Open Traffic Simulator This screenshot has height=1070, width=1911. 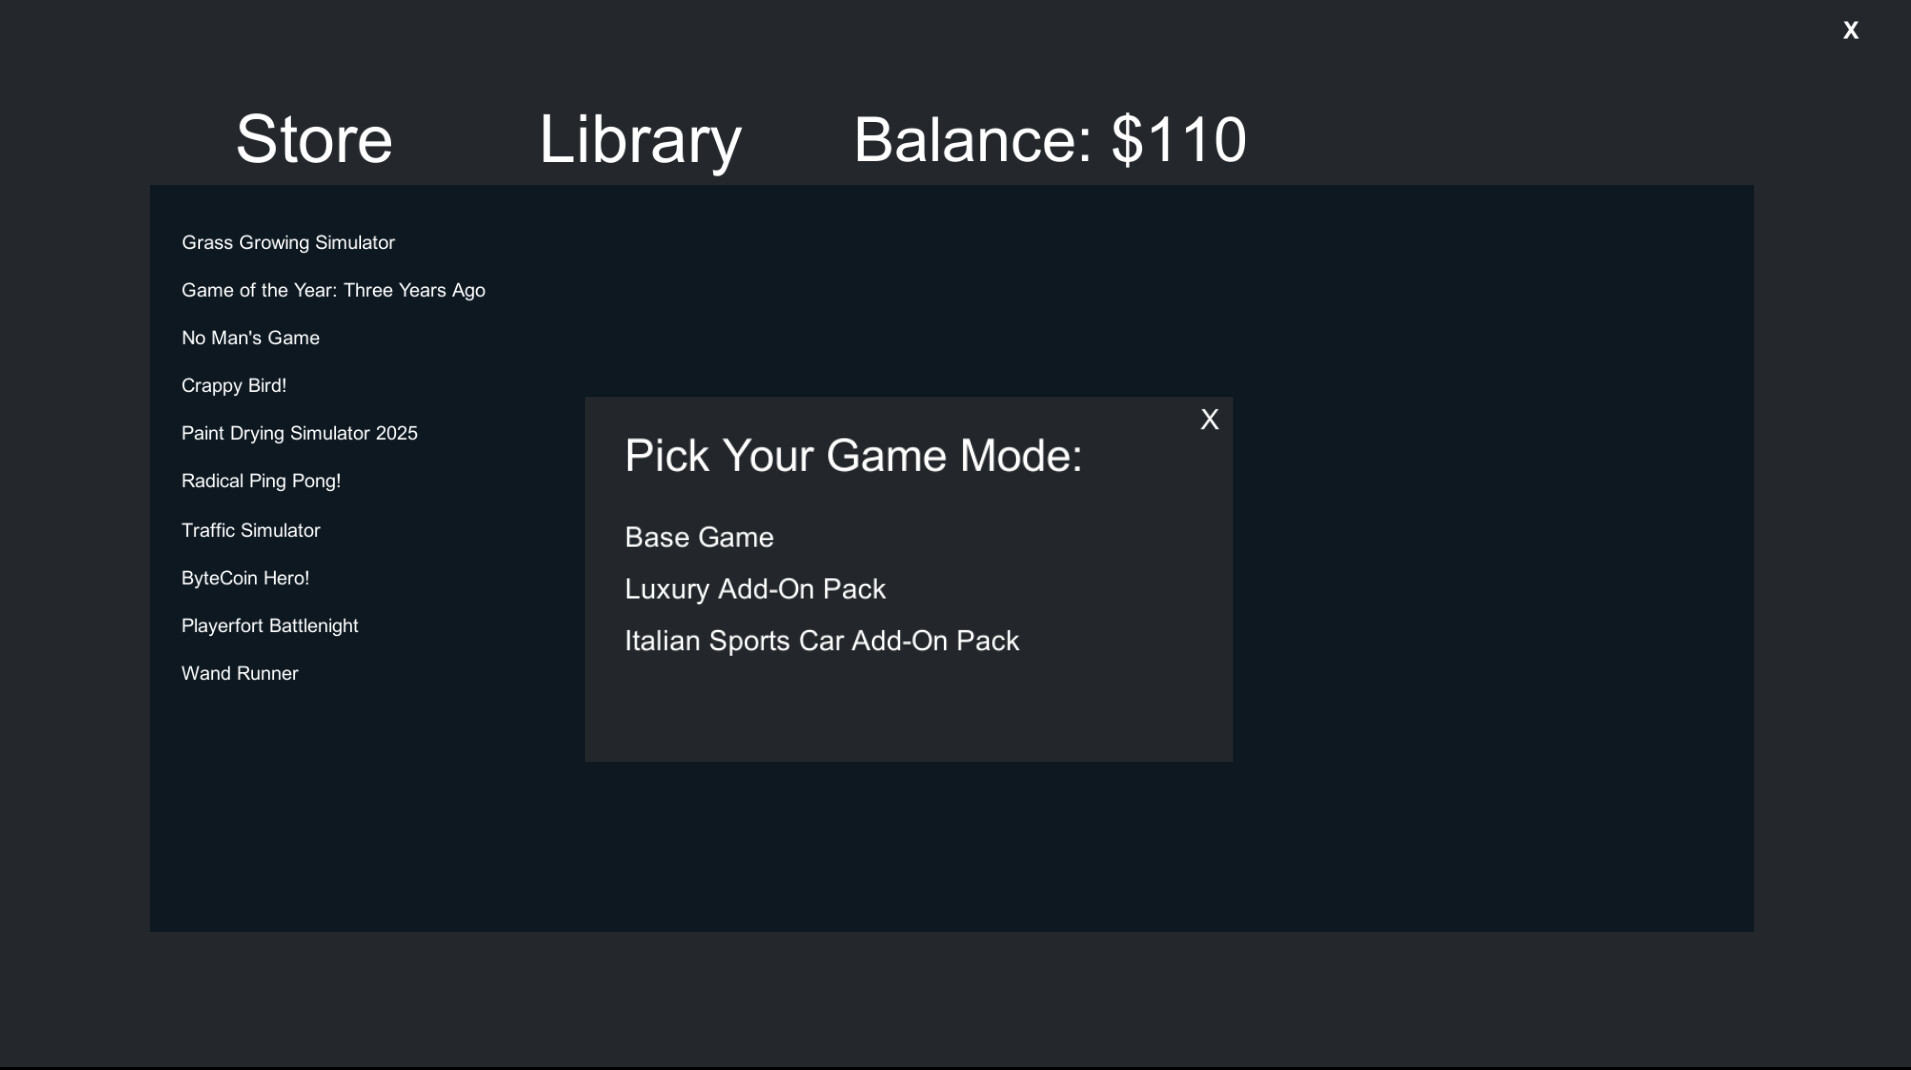250,530
